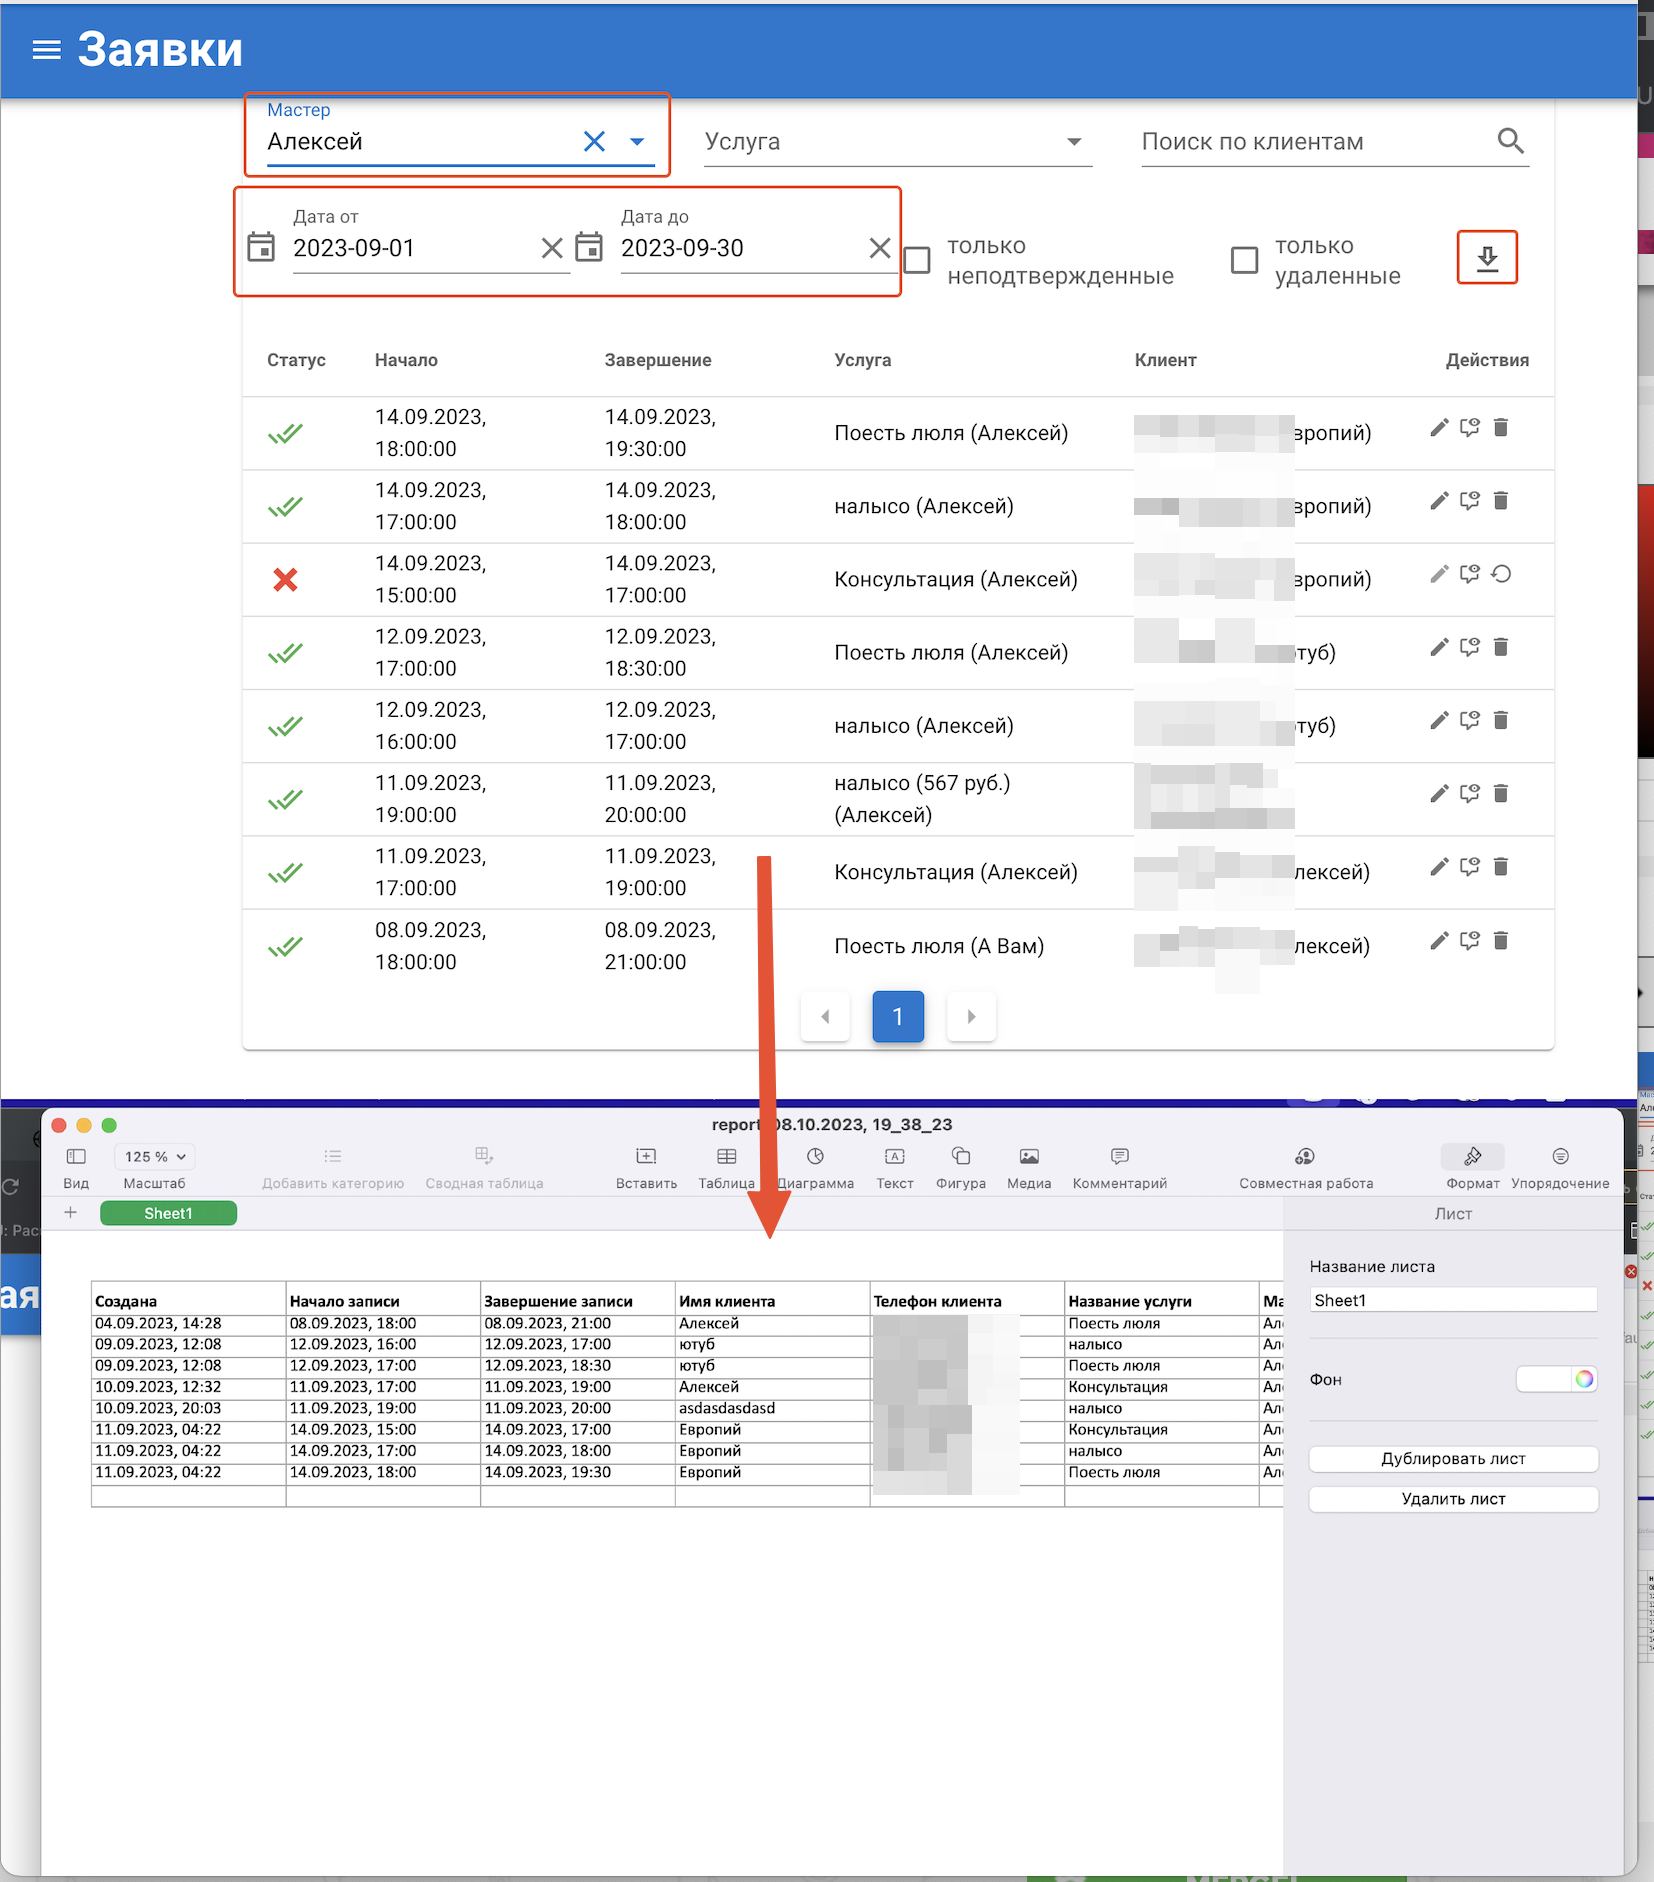1654x1882 pixels.
Task: Enable только удаленные checkbox
Action: coord(1244,260)
